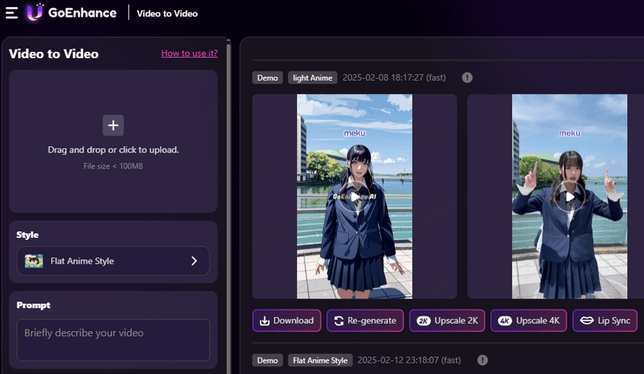Click the light Anime style tag
Screen dimensions: 644x374
(x=313, y=78)
